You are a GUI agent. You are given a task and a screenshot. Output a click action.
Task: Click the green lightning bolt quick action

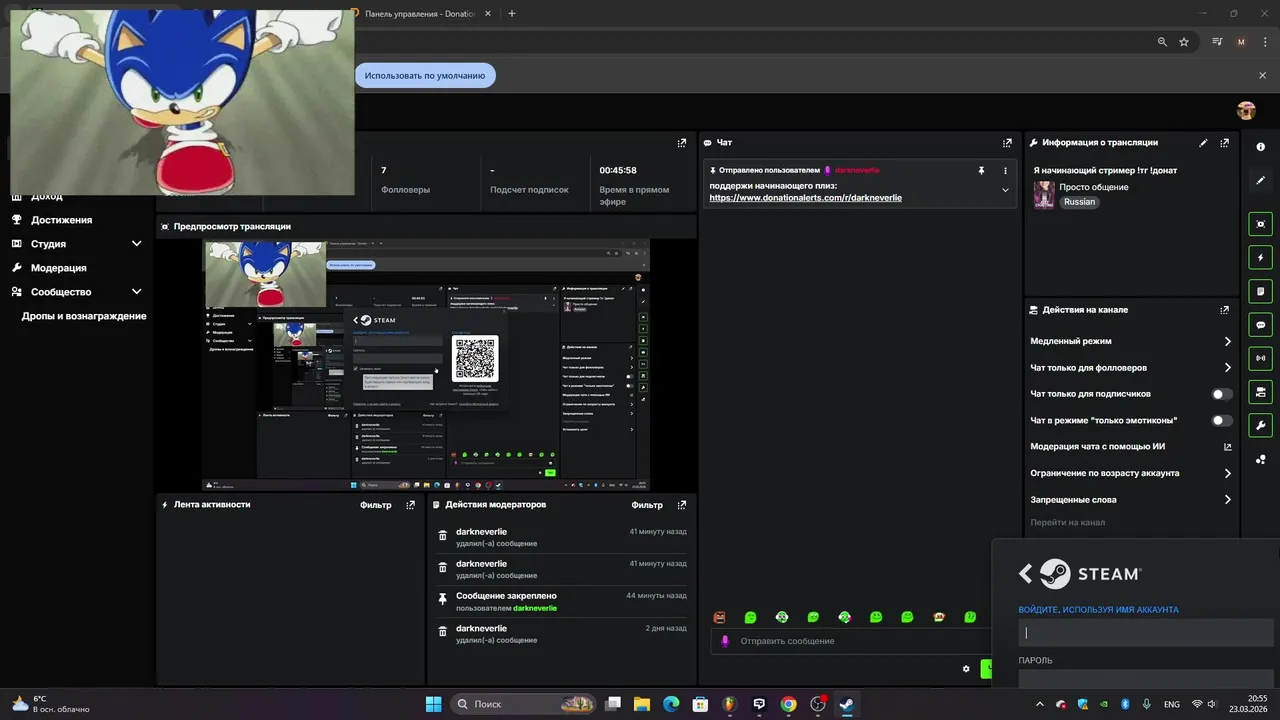click(1260, 257)
